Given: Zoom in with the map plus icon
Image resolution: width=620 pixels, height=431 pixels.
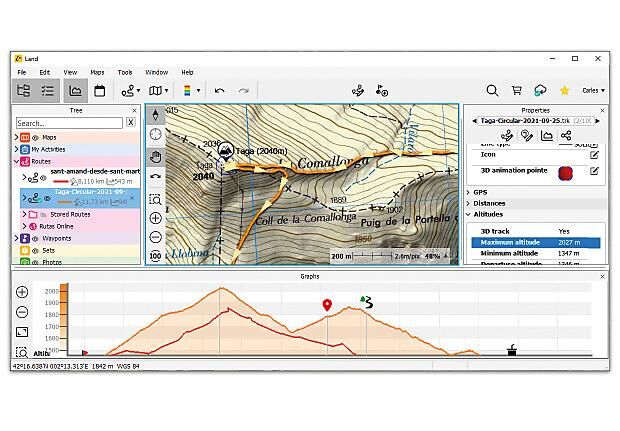Looking at the screenshot, I should 155,218.
